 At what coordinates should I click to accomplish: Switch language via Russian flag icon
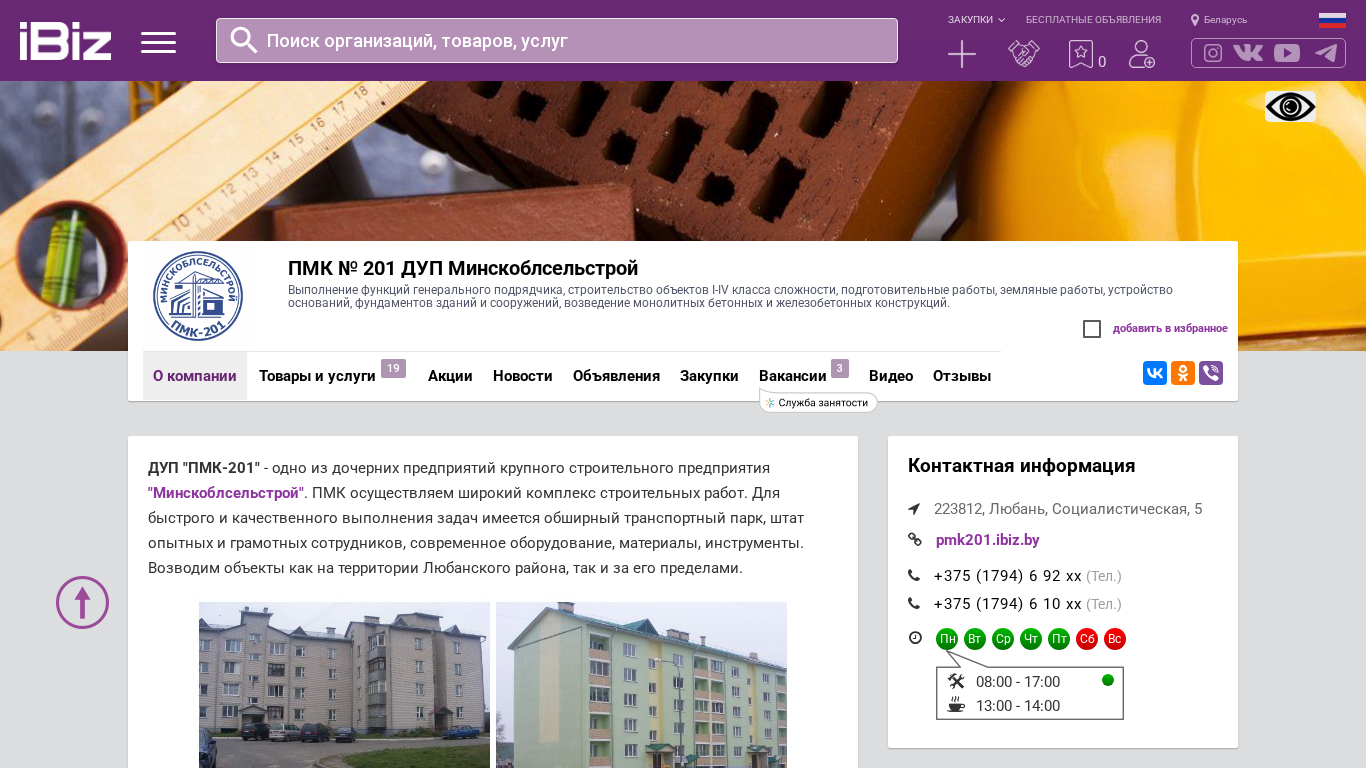tap(1332, 20)
